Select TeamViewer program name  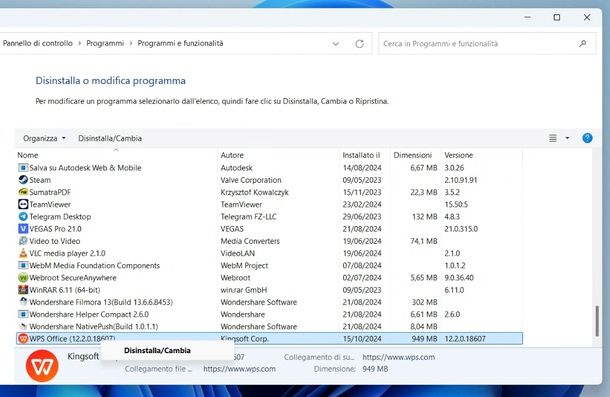coord(50,204)
